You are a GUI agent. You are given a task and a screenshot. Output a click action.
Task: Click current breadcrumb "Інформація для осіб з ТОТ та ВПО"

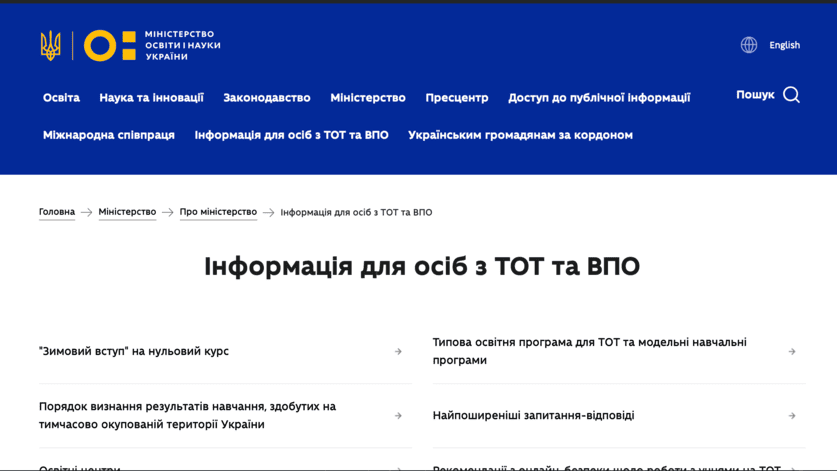pyautogui.click(x=357, y=213)
